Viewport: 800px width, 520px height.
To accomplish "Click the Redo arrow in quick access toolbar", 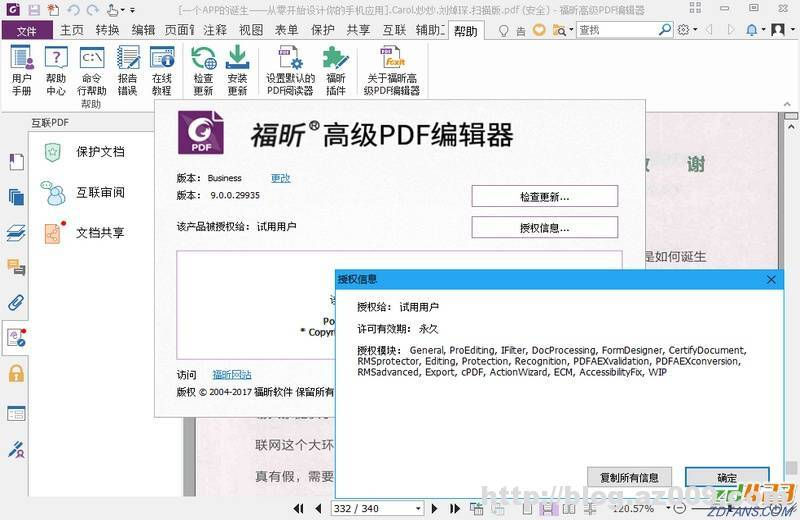I will (92, 10).
